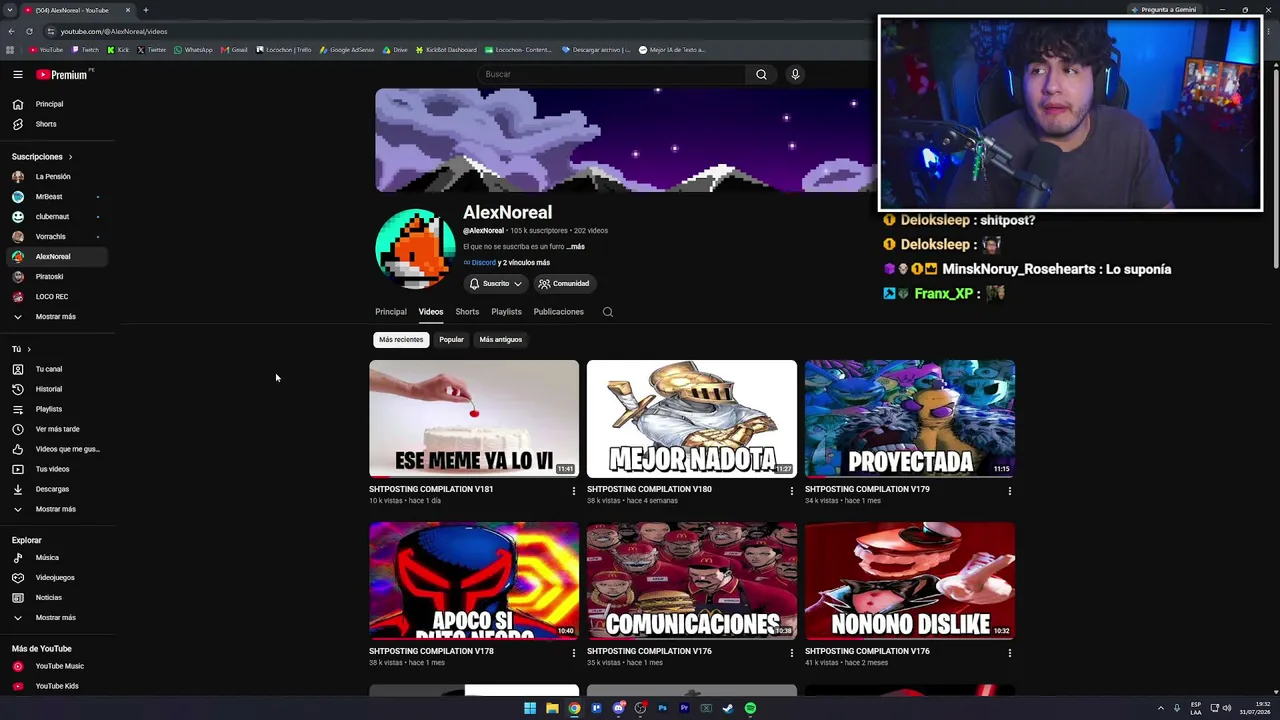Click the search magnifier button

coord(761,74)
